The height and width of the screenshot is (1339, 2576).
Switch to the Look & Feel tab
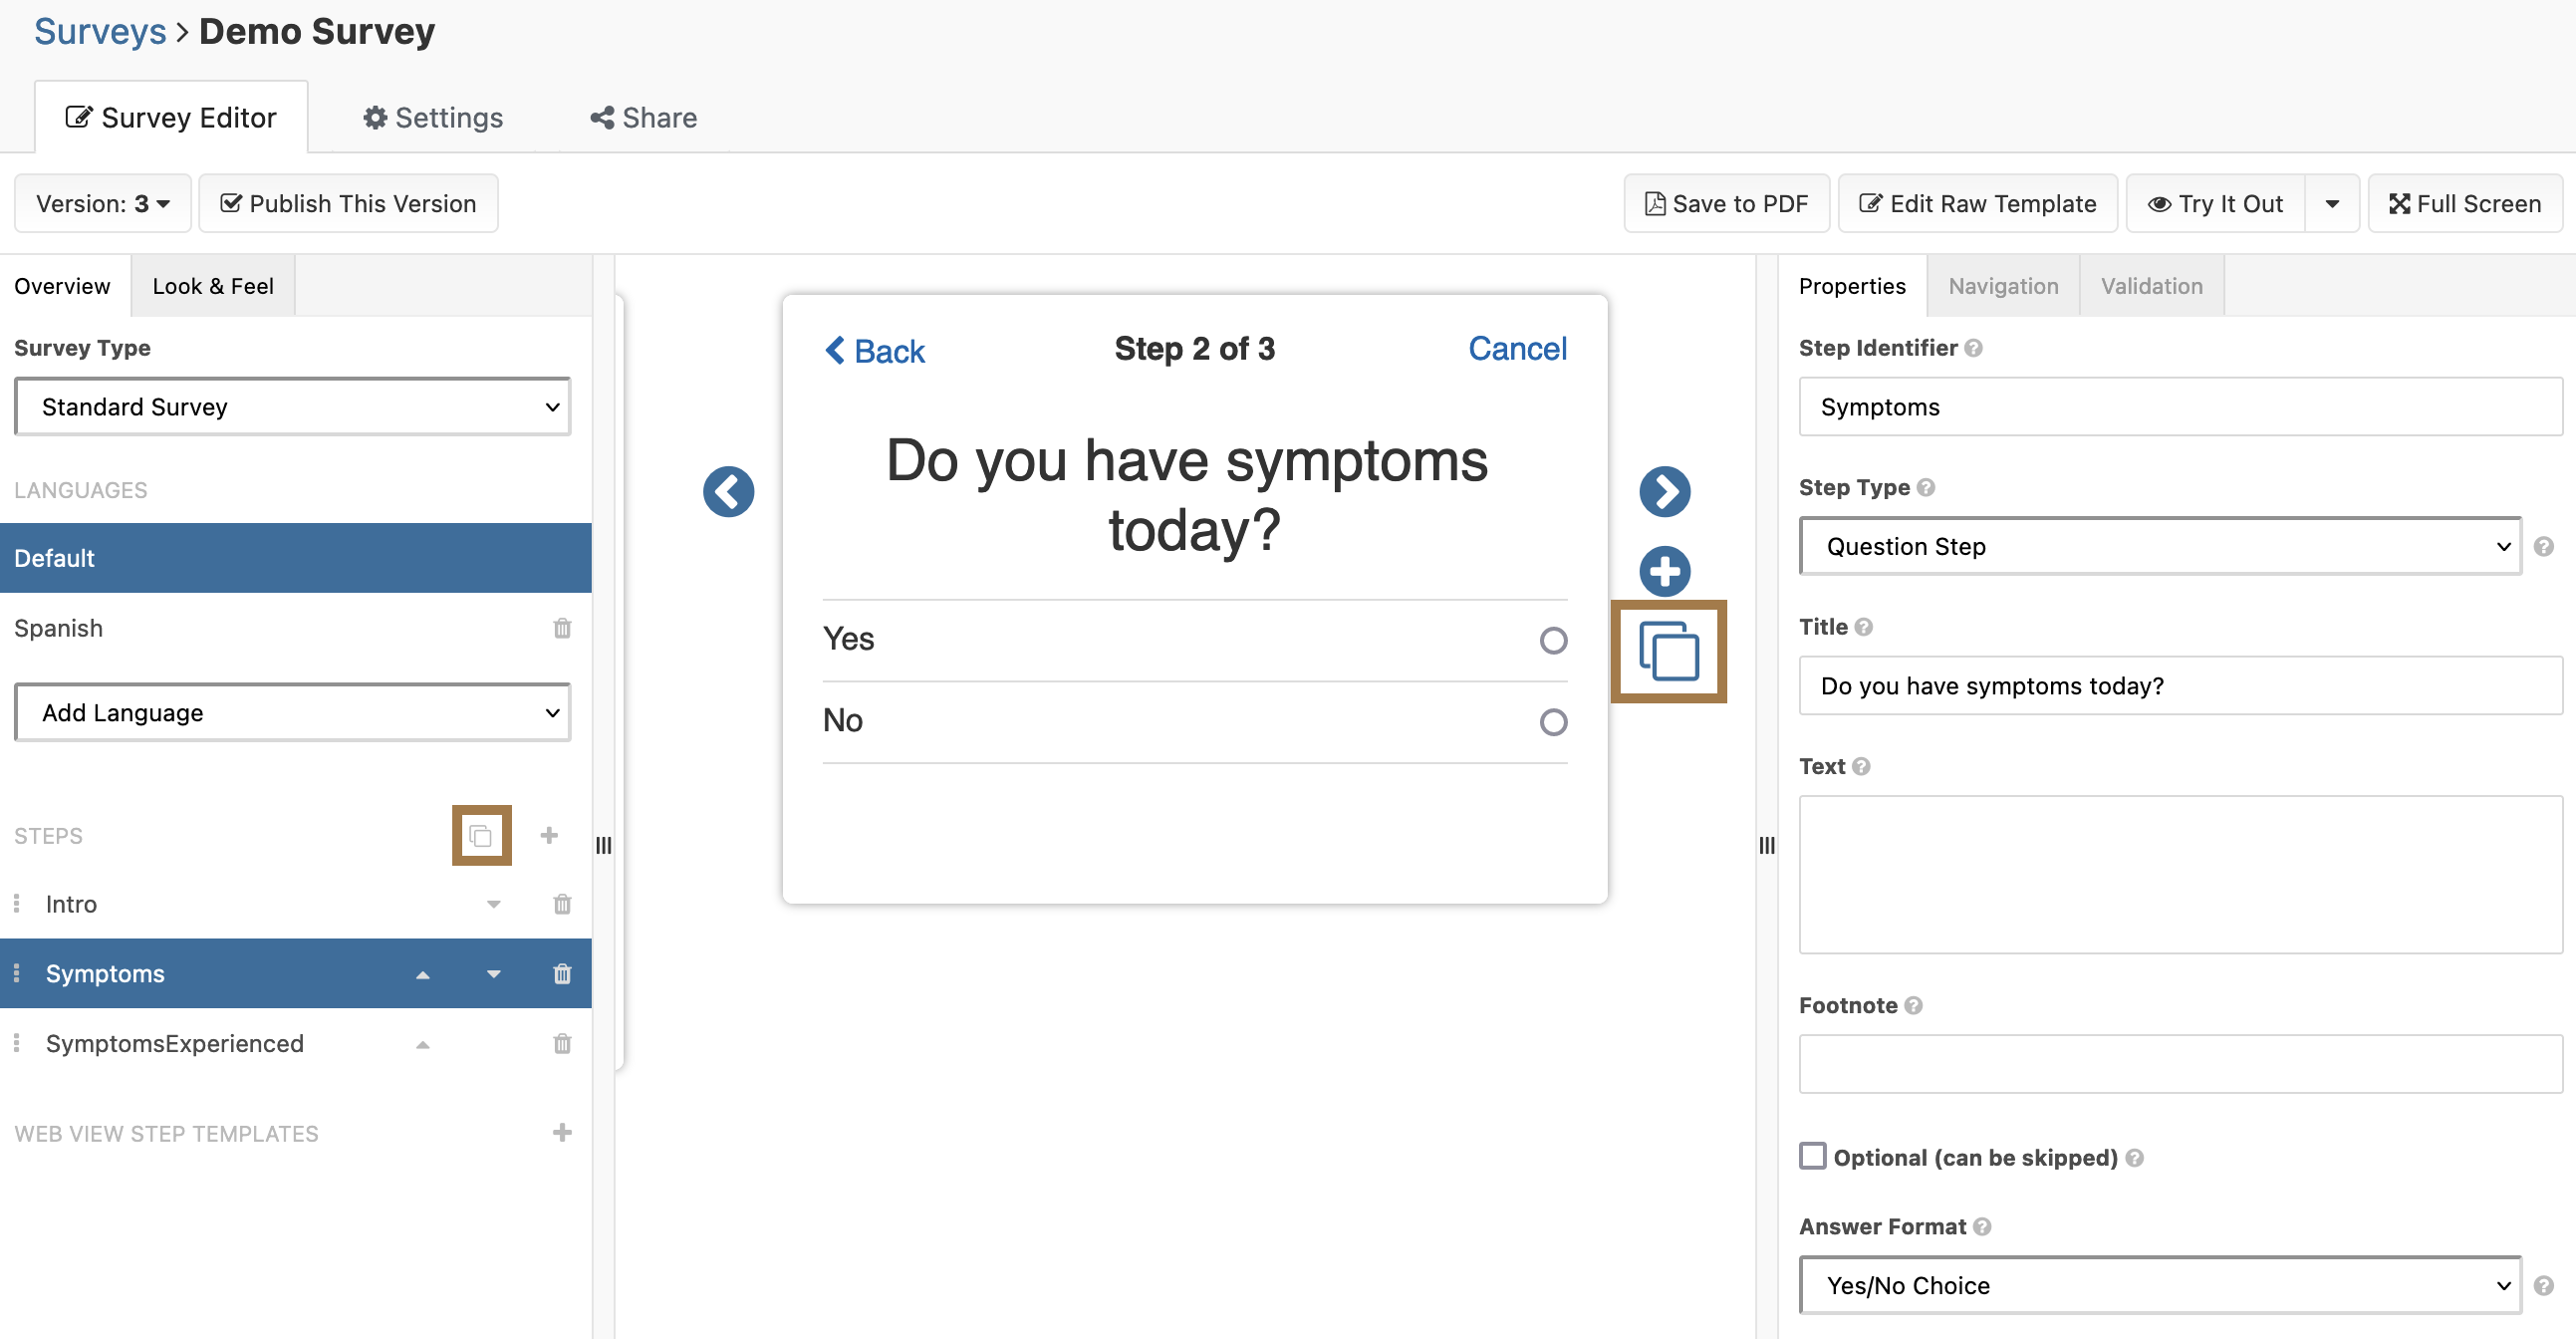212,286
